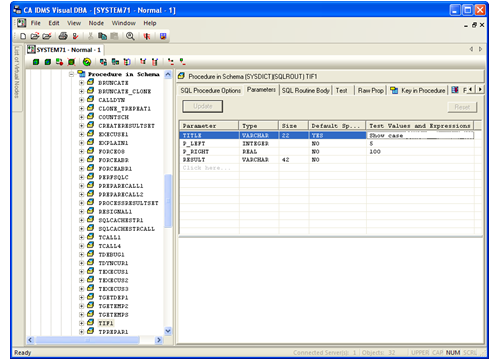Collapse the Procedure in Schema tree node
The width and height of the screenshot is (489, 360).
coord(71,74)
